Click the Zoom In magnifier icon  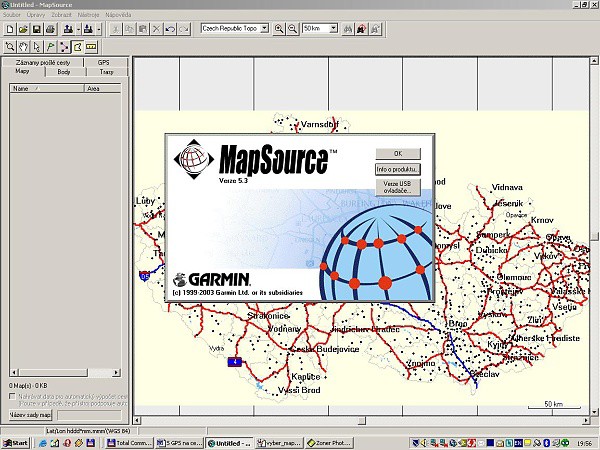coord(279,29)
